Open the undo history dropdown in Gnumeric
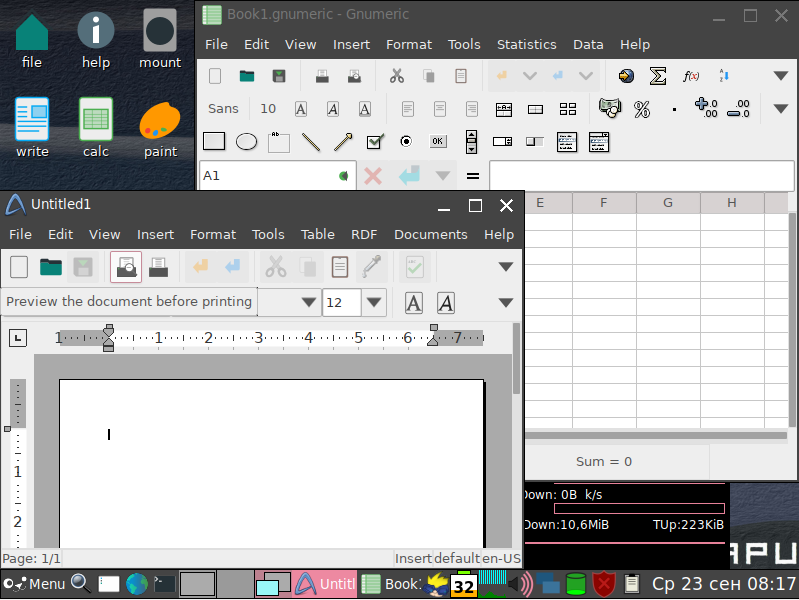The image size is (799, 600). pyautogui.click(x=530, y=76)
